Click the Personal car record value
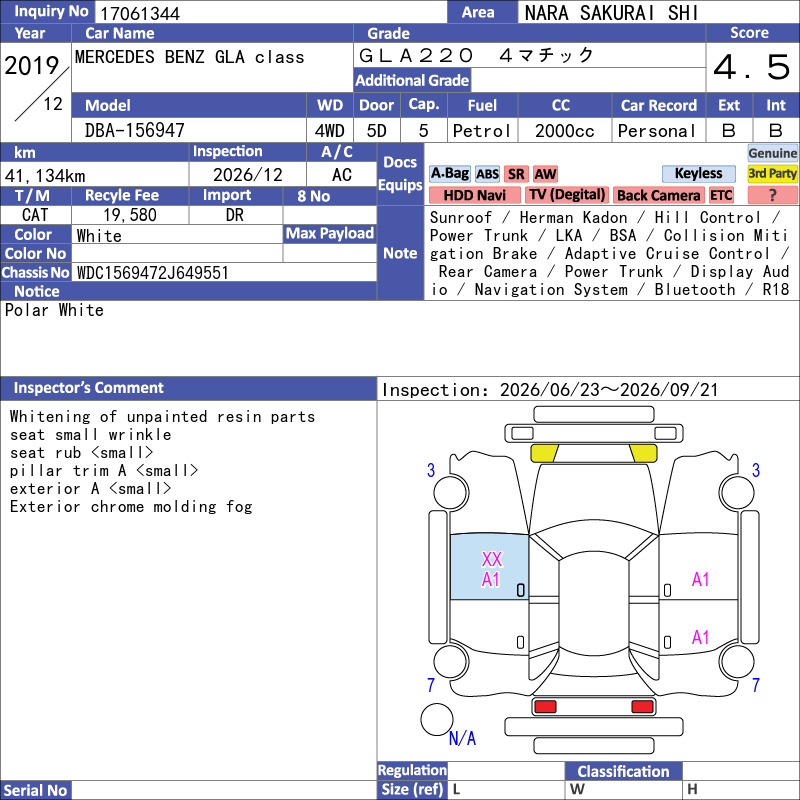Viewport: 800px width, 800px height. click(x=657, y=131)
